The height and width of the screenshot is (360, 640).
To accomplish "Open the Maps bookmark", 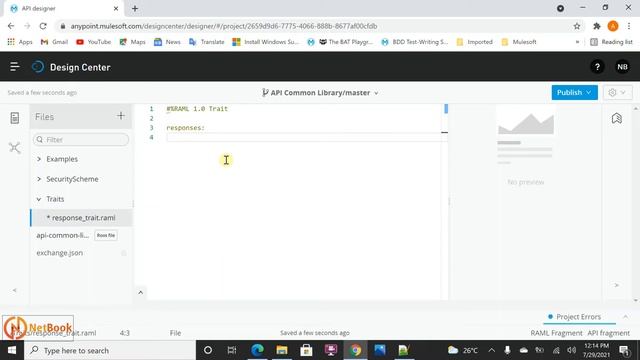I will pyautogui.click(x=132, y=42).
